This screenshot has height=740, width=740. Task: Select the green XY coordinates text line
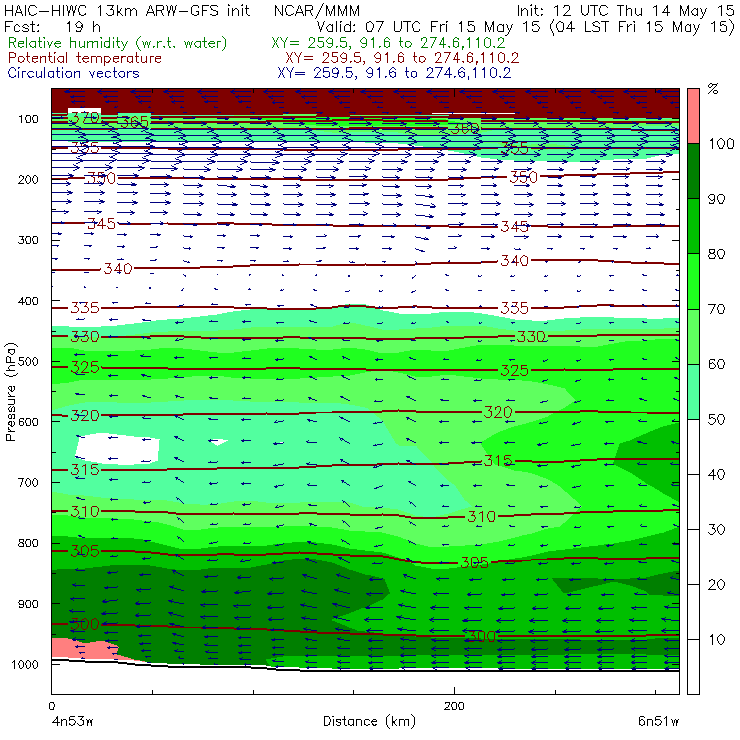click(x=388, y=43)
